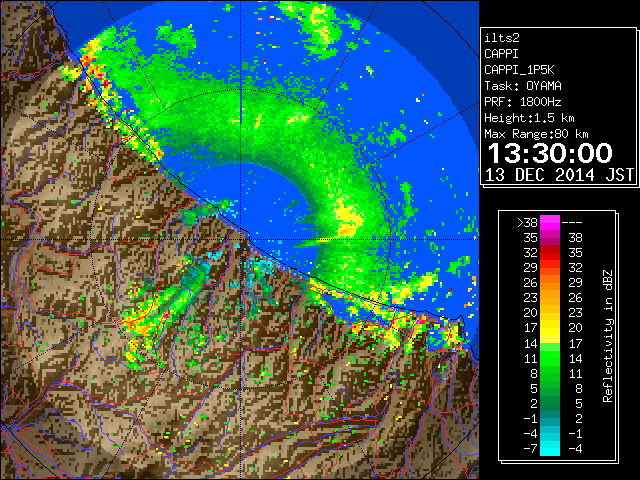Click the 'PRF: 1800Hz' line
Viewport: 640px width, 480px height.
pos(522,102)
